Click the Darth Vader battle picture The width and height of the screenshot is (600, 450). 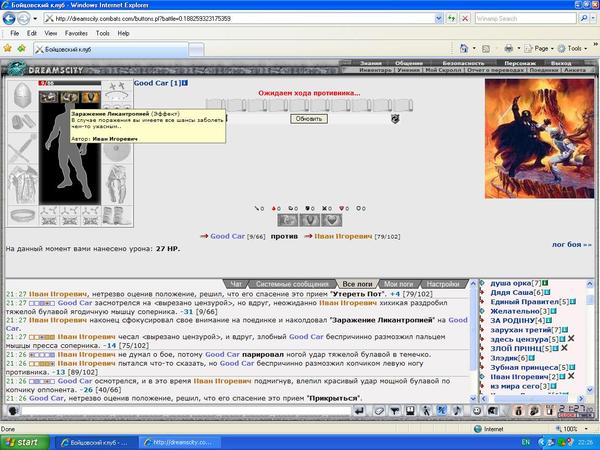539,139
